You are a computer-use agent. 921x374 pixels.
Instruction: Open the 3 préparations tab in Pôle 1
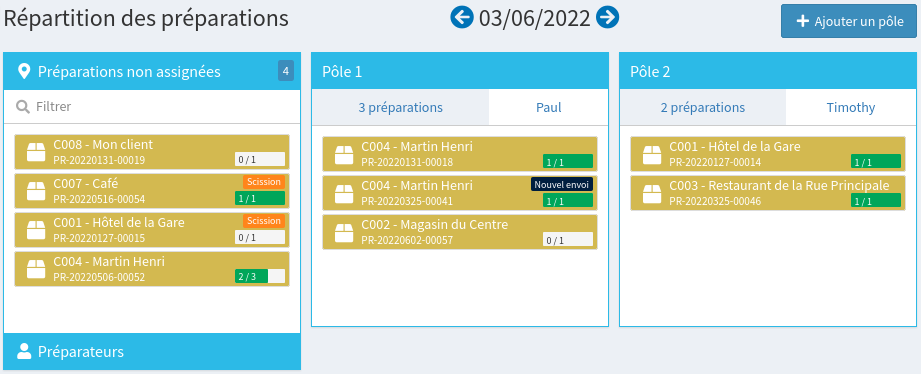(401, 107)
